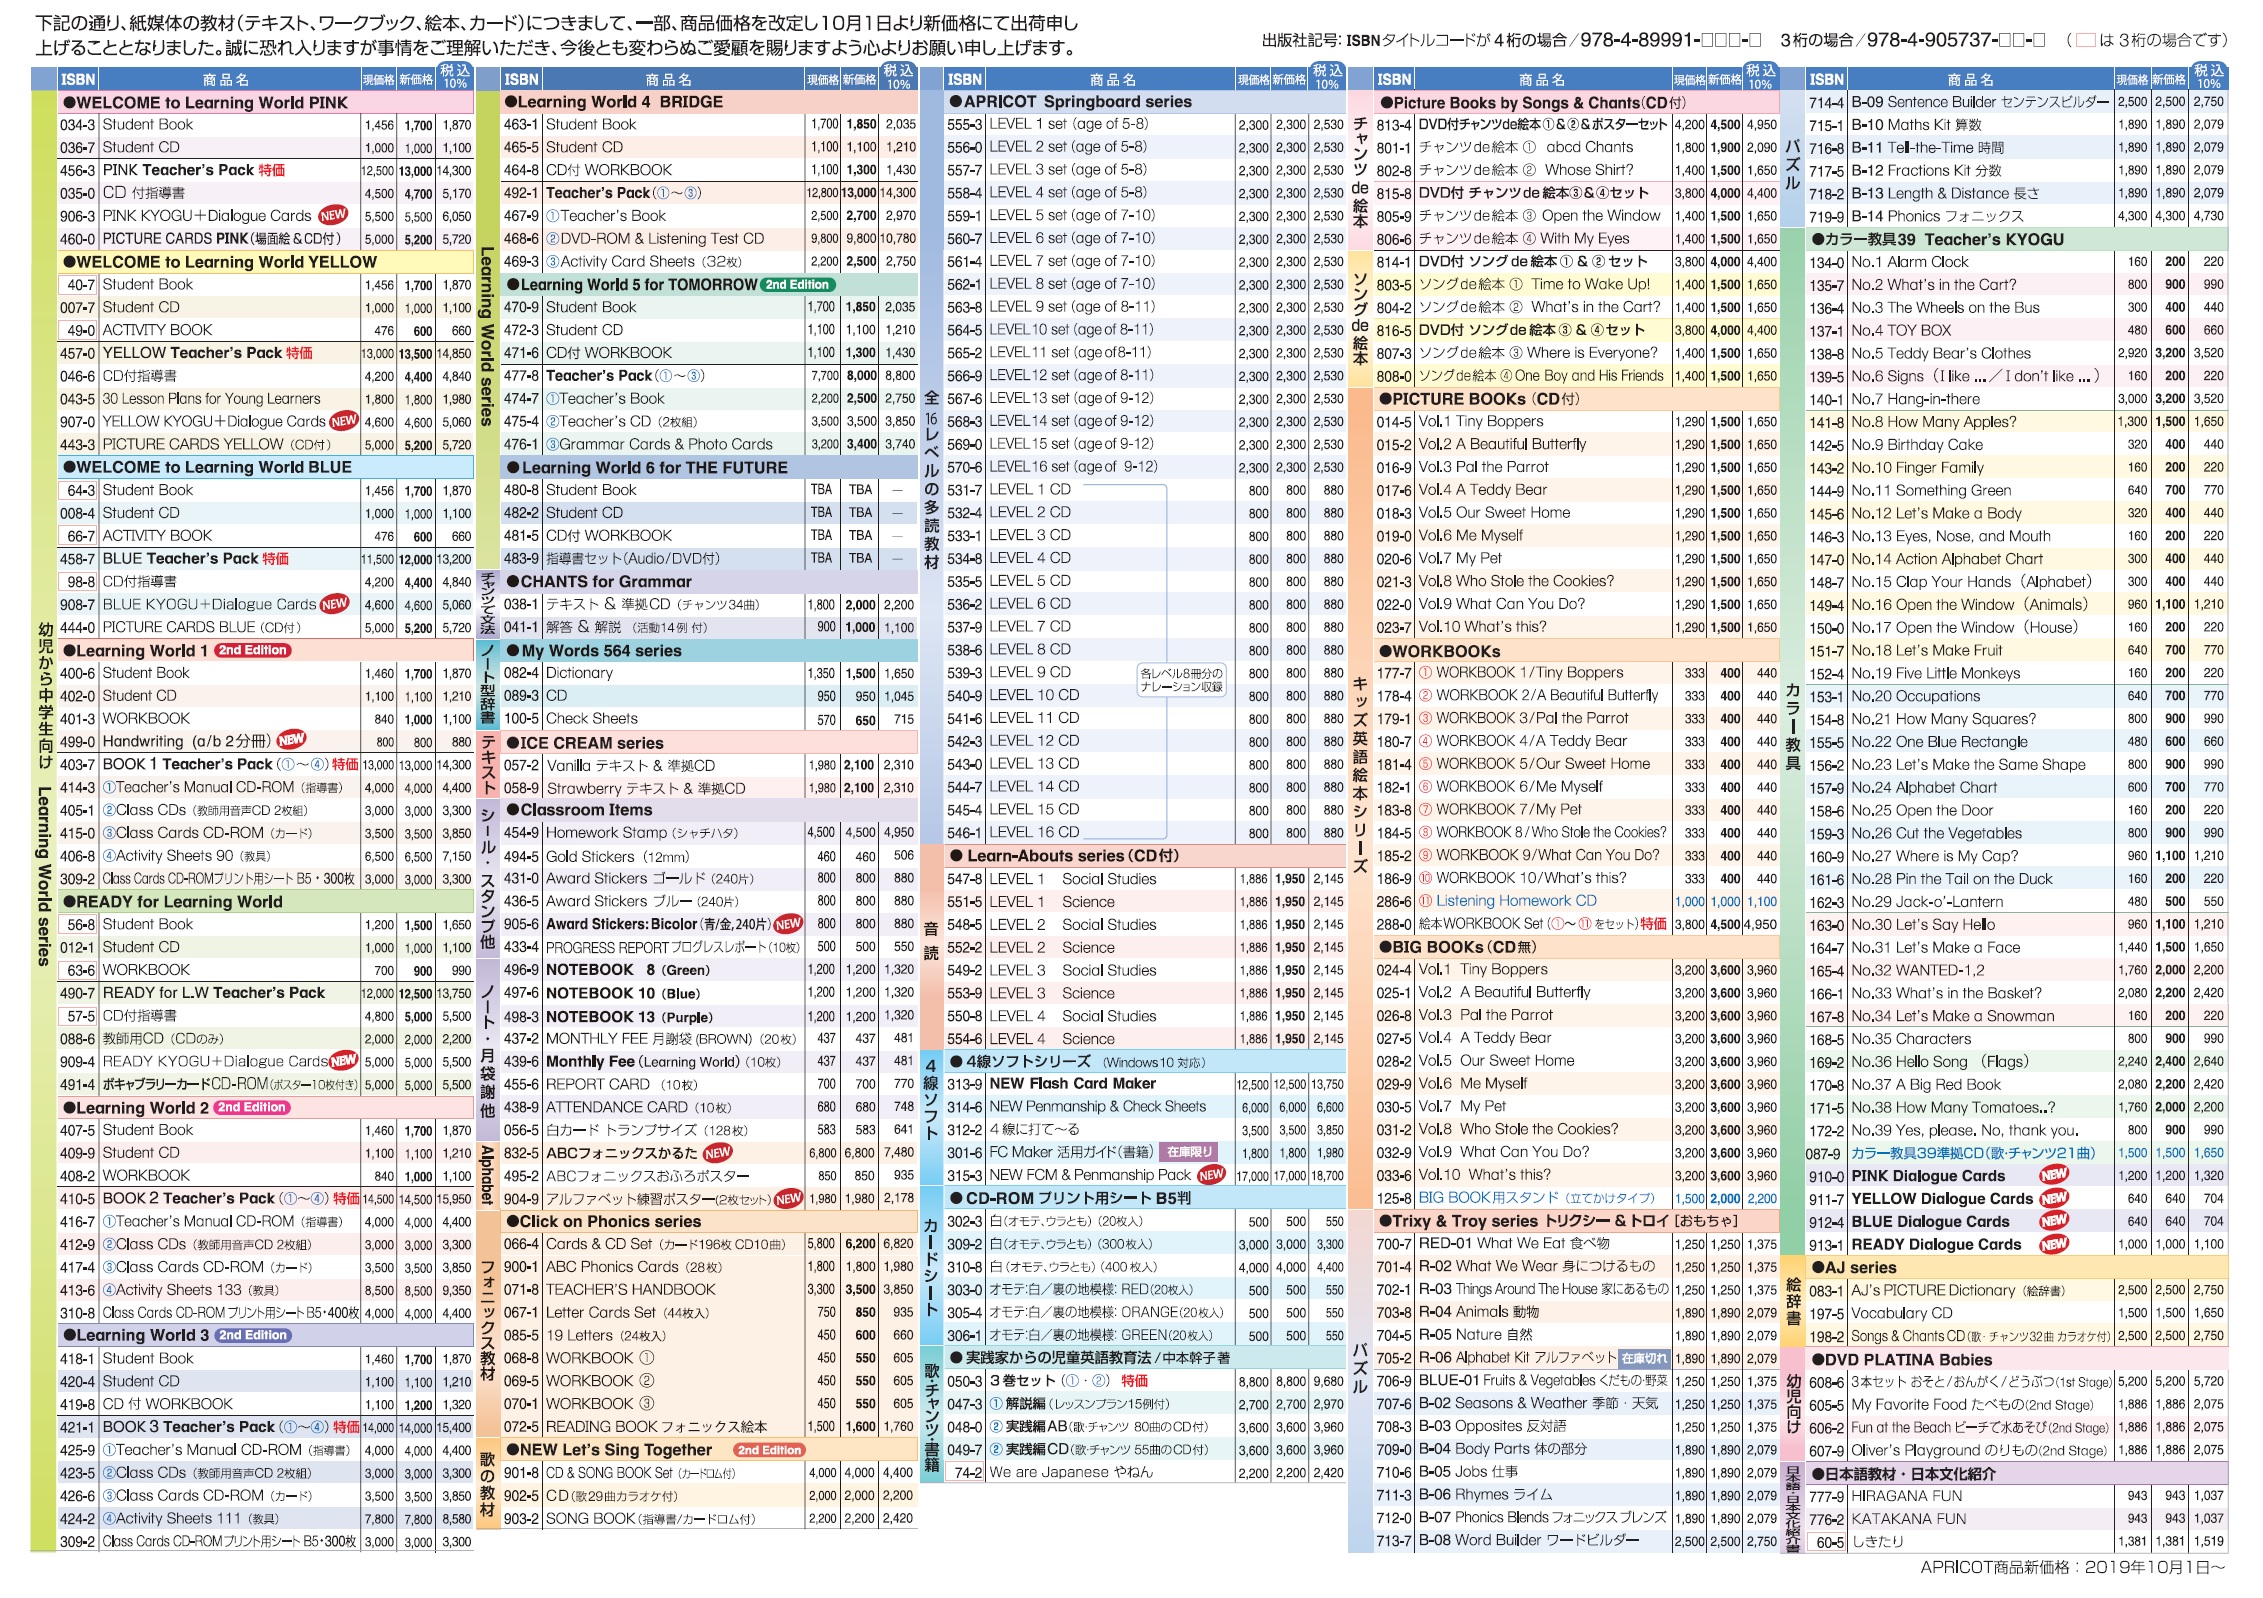Click 2nd Edition badge on NEW Let's Sing Together

[x=768, y=1450]
